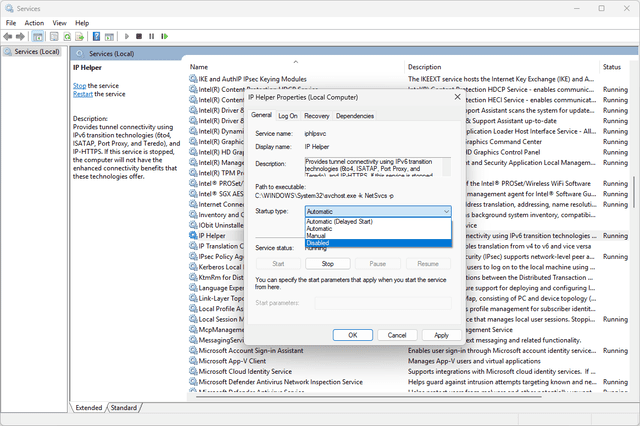Switch to the Log On tab

point(288,116)
